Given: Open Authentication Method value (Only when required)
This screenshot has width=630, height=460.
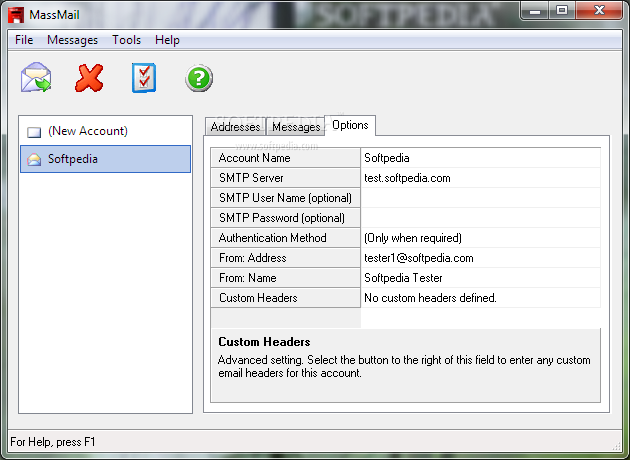Looking at the screenshot, I should [x=481, y=238].
